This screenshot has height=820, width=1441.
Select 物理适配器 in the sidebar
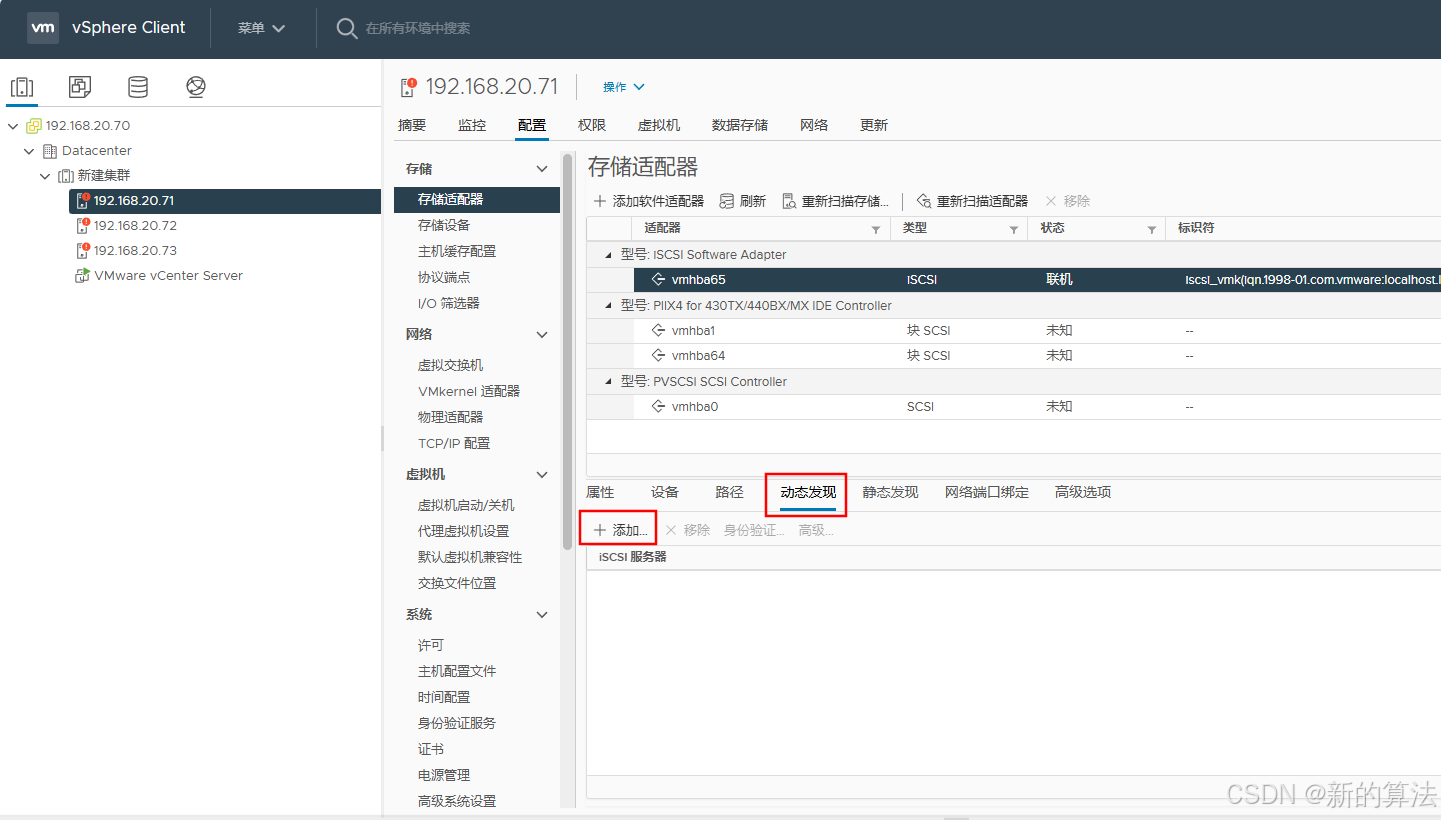[450, 417]
